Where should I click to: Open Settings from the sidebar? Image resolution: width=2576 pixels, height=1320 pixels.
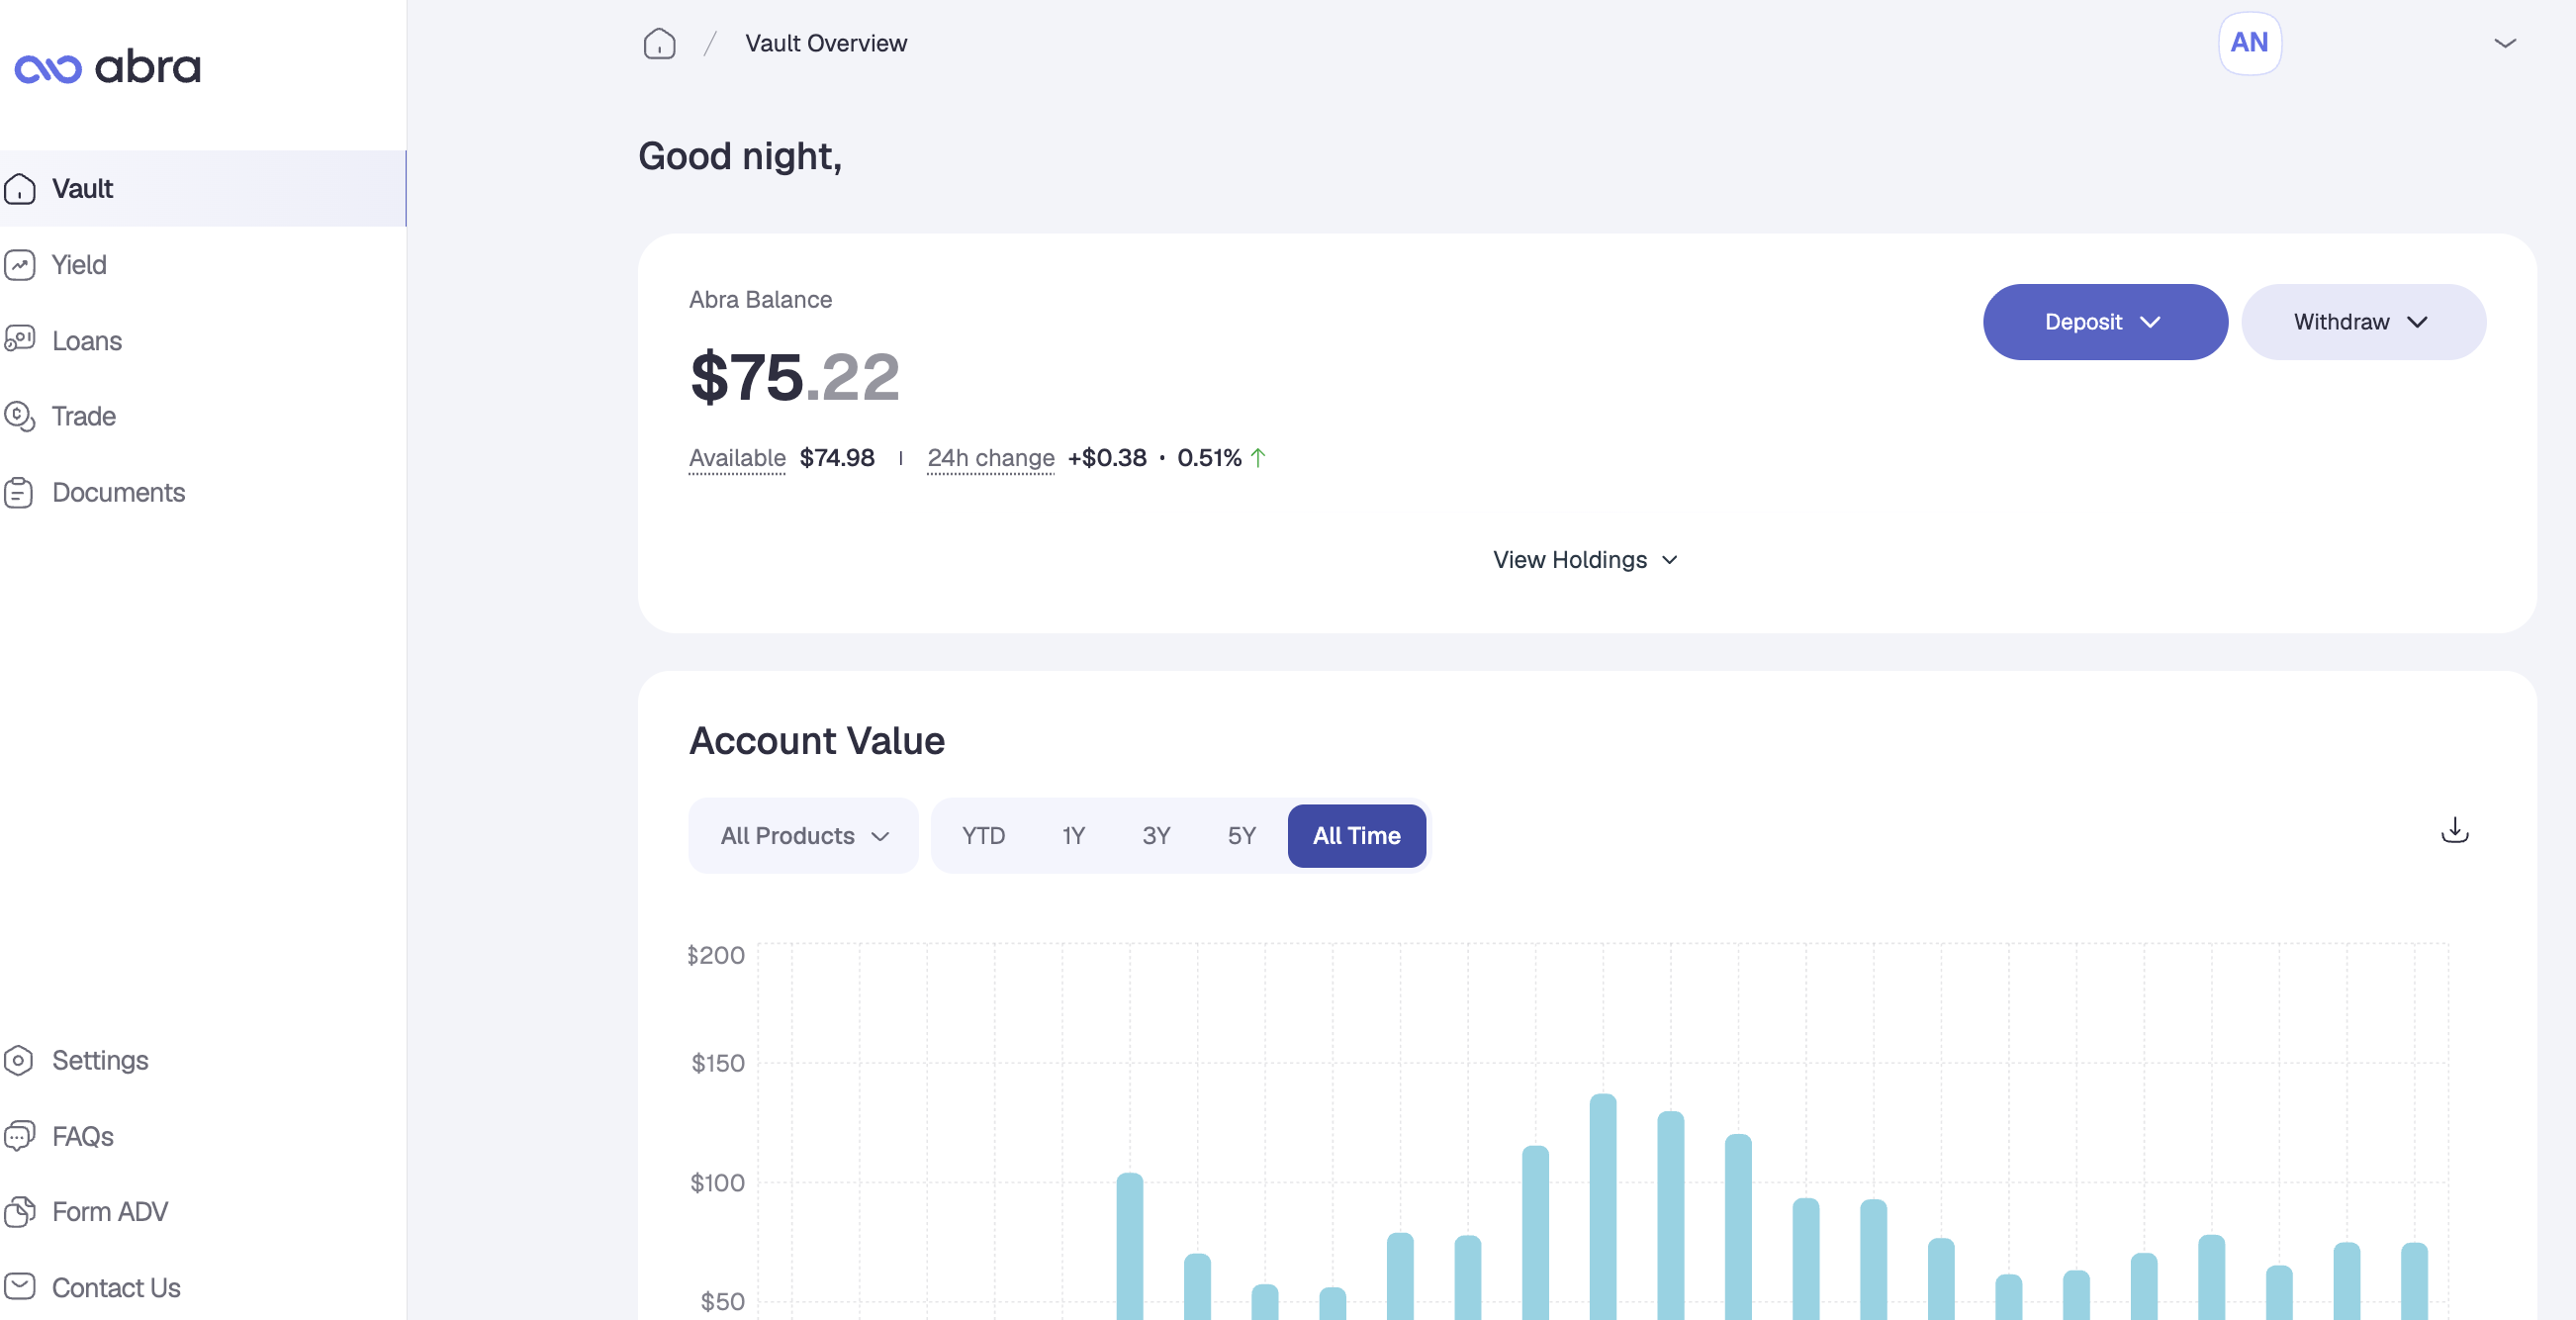tap(203, 1060)
